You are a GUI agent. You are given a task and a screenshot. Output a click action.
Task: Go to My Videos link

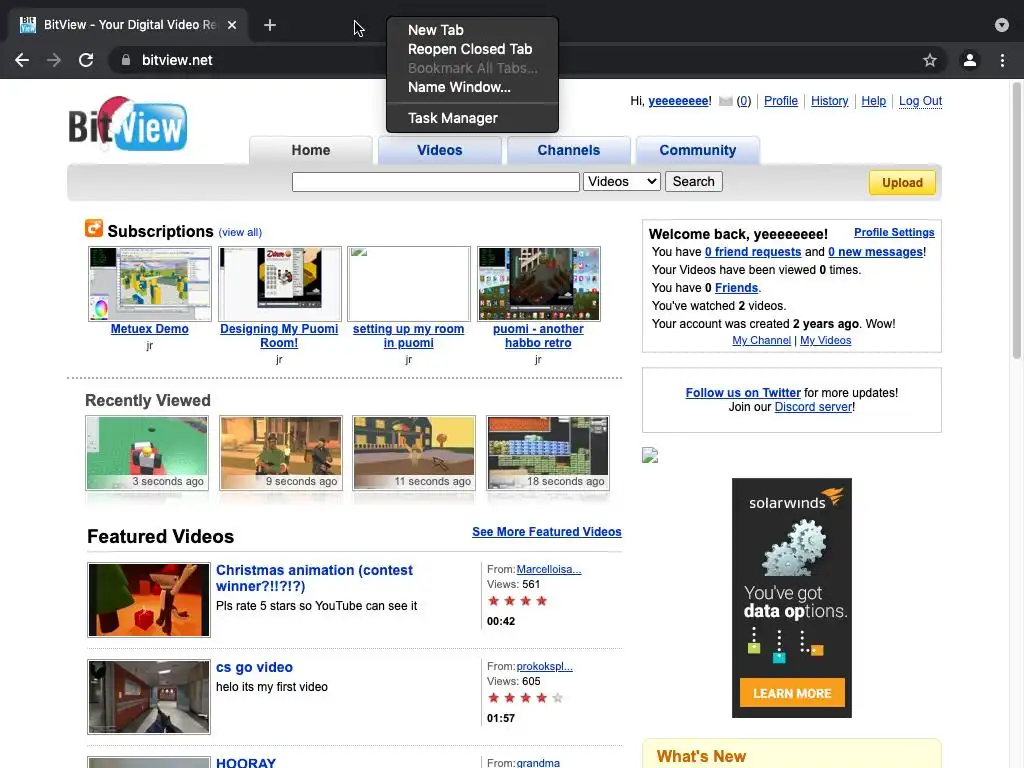click(825, 340)
